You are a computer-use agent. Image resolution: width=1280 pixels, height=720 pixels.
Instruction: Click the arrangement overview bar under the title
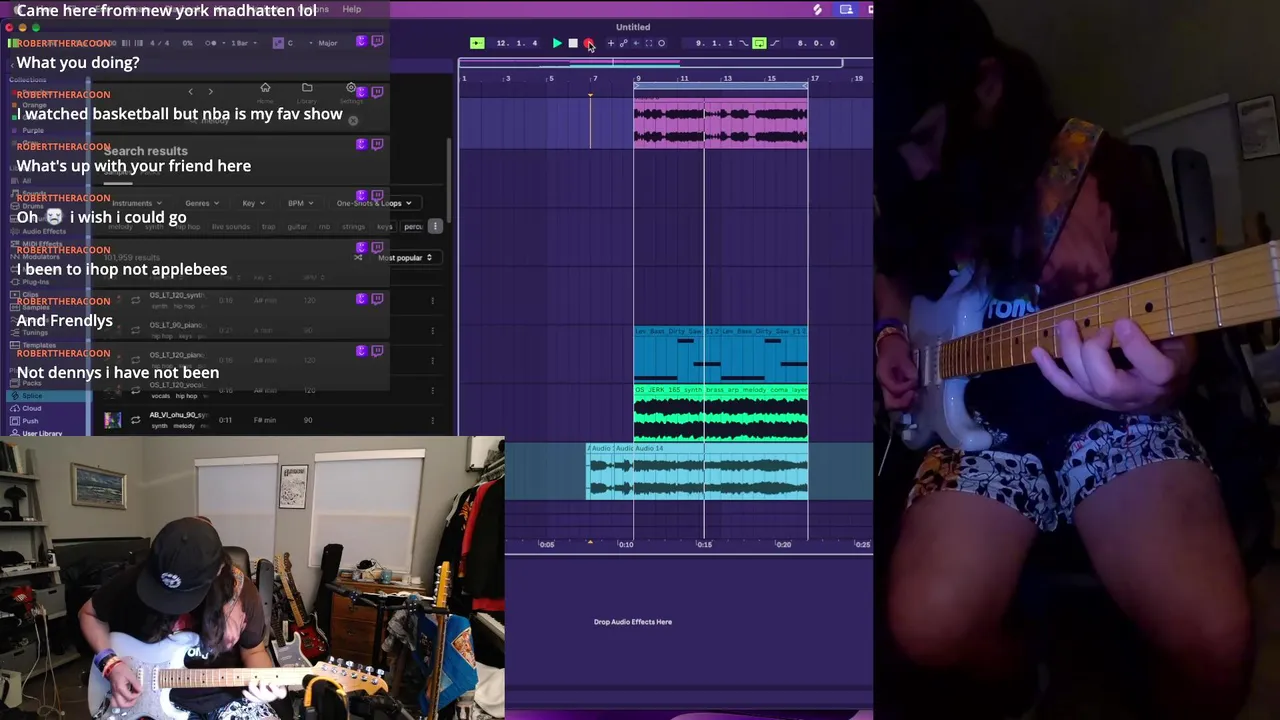click(650, 63)
